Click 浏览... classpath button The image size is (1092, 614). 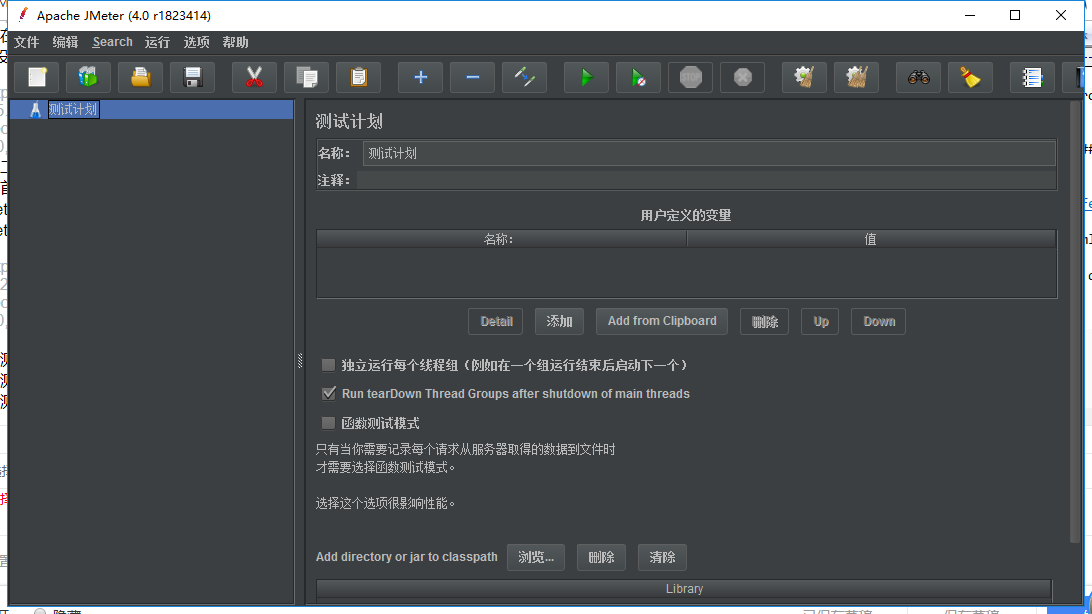pyautogui.click(x=536, y=558)
